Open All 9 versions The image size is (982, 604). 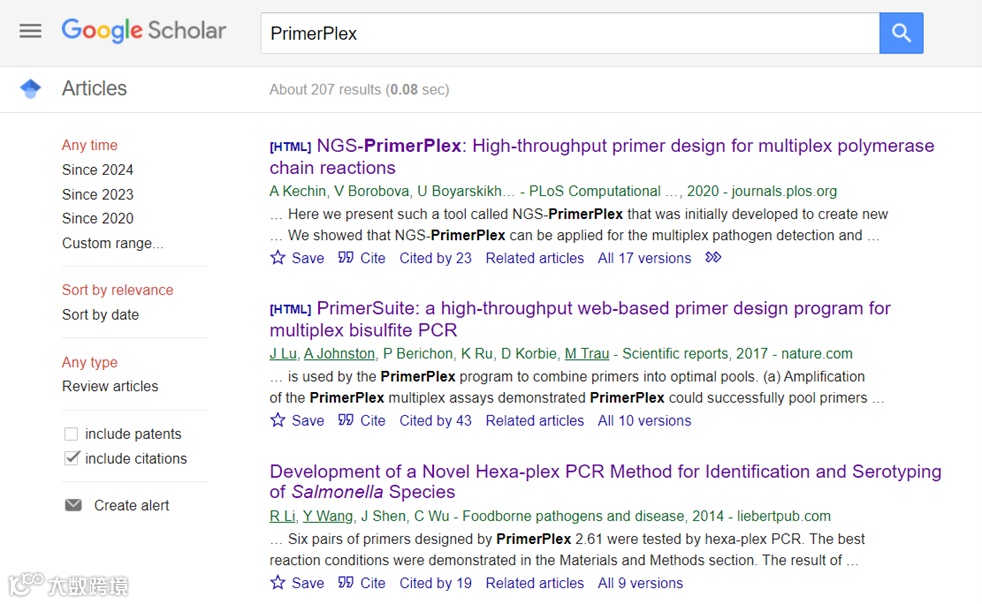point(640,583)
